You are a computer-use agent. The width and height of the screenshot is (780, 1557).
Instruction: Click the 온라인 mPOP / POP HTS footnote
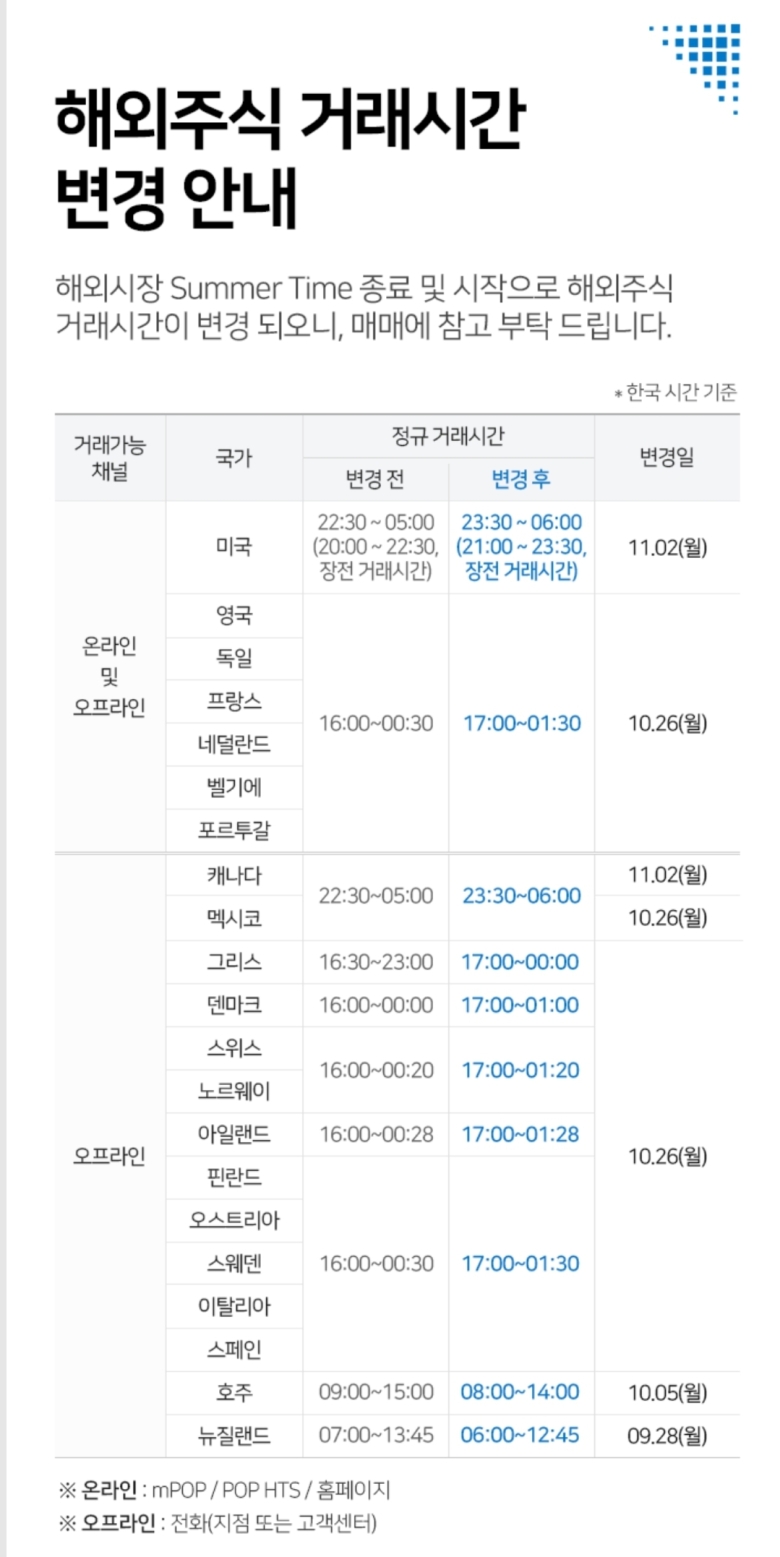coord(225,1491)
